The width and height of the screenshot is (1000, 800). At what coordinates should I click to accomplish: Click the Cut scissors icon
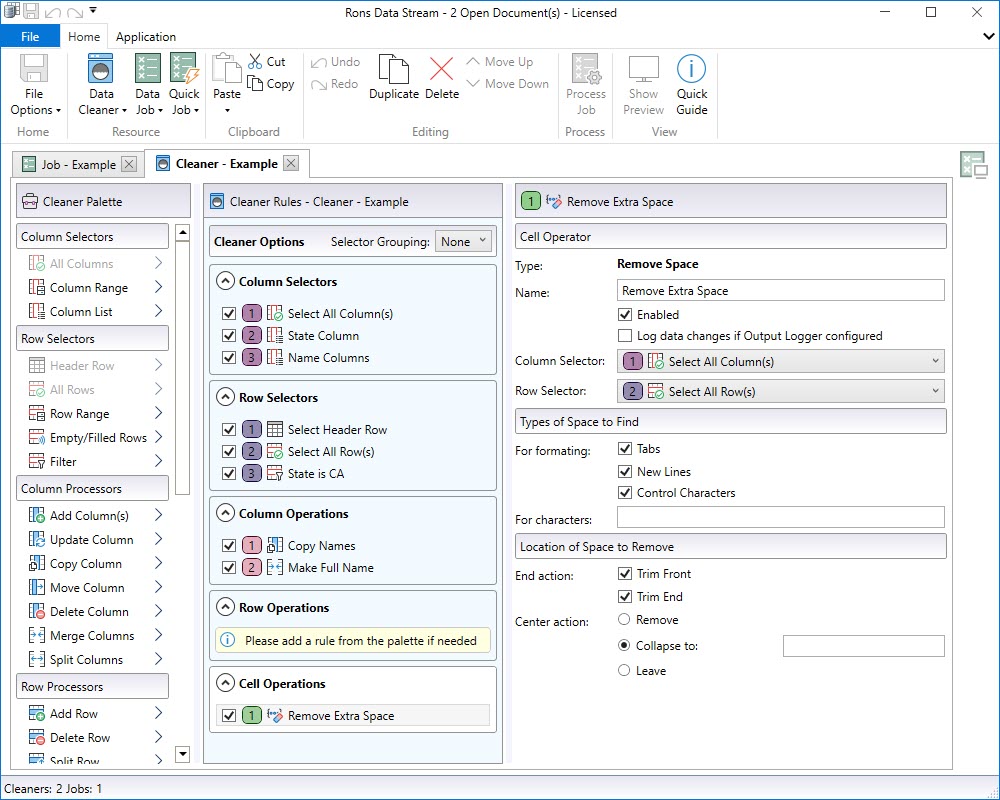(x=256, y=62)
